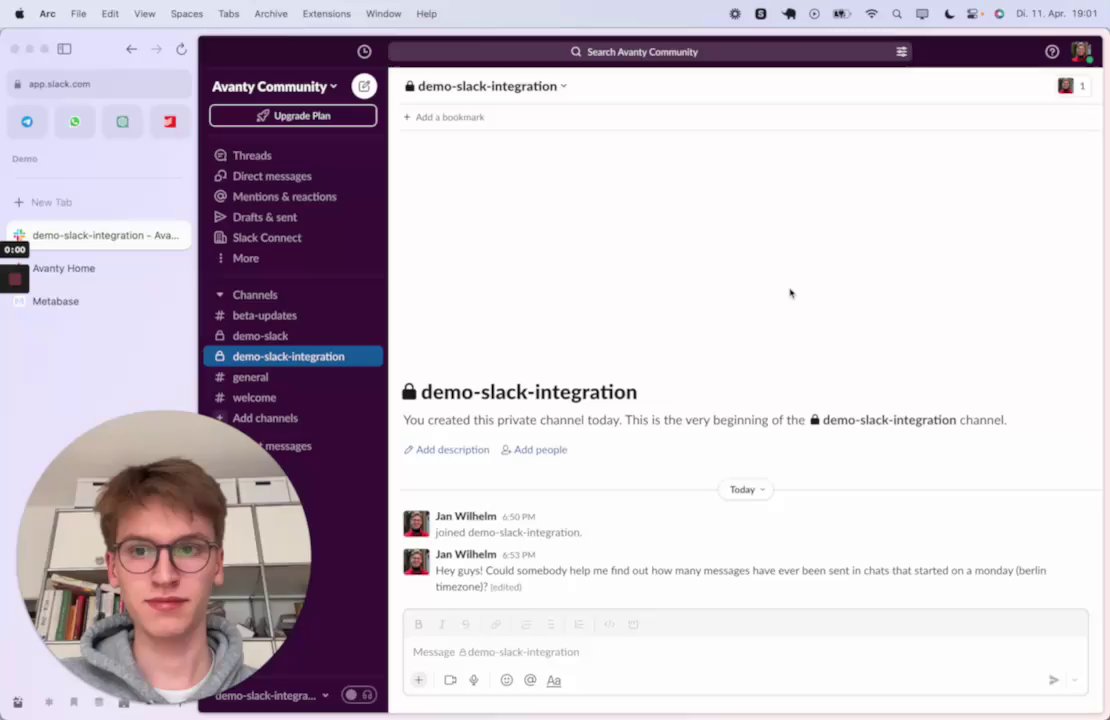Insert link in message composer
The width and height of the screenshot is (1110, 720).
point(496,624)
